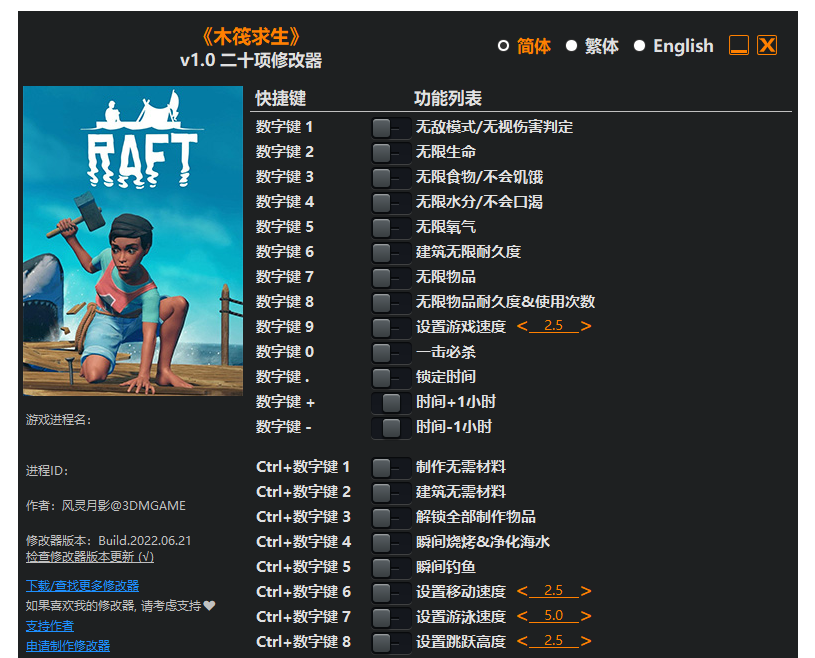Select 繁体 language radio button
The height and width of the screenshot is (658, 815).
click(571, 46)
